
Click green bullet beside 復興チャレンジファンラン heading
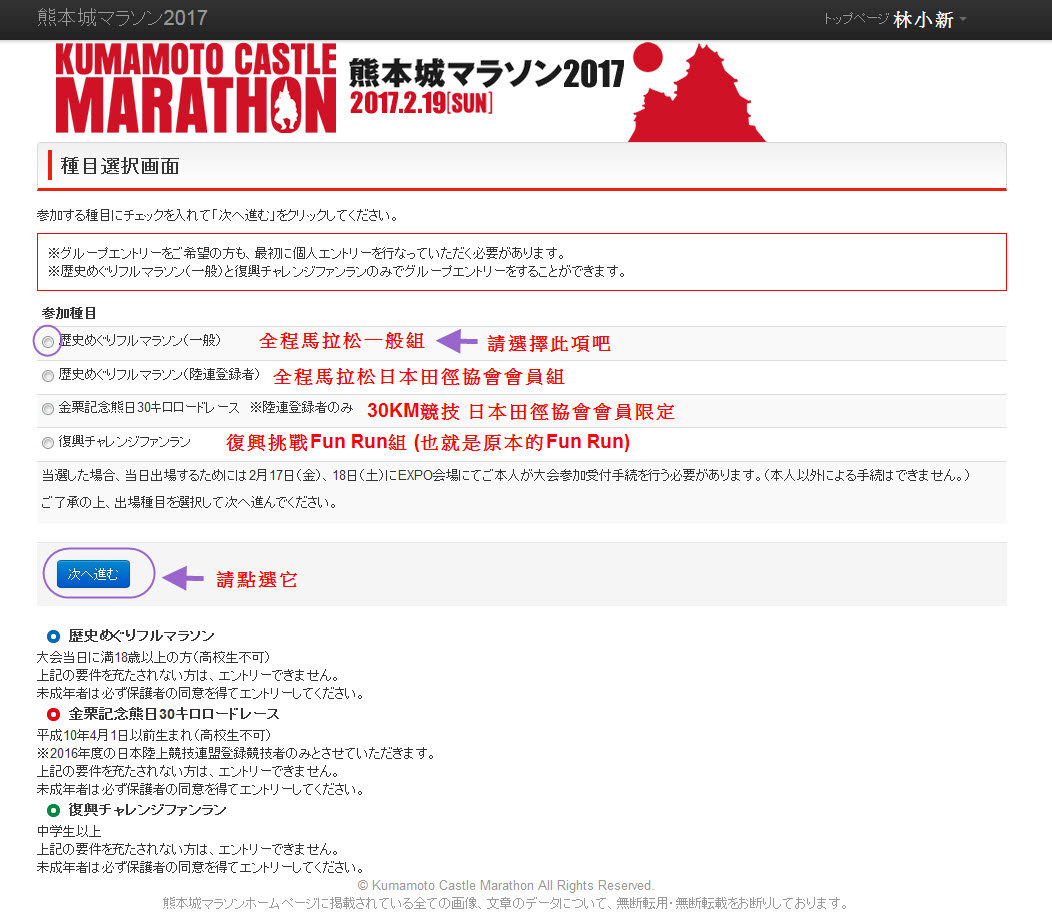pyautogui.click(x=54, y=810)
